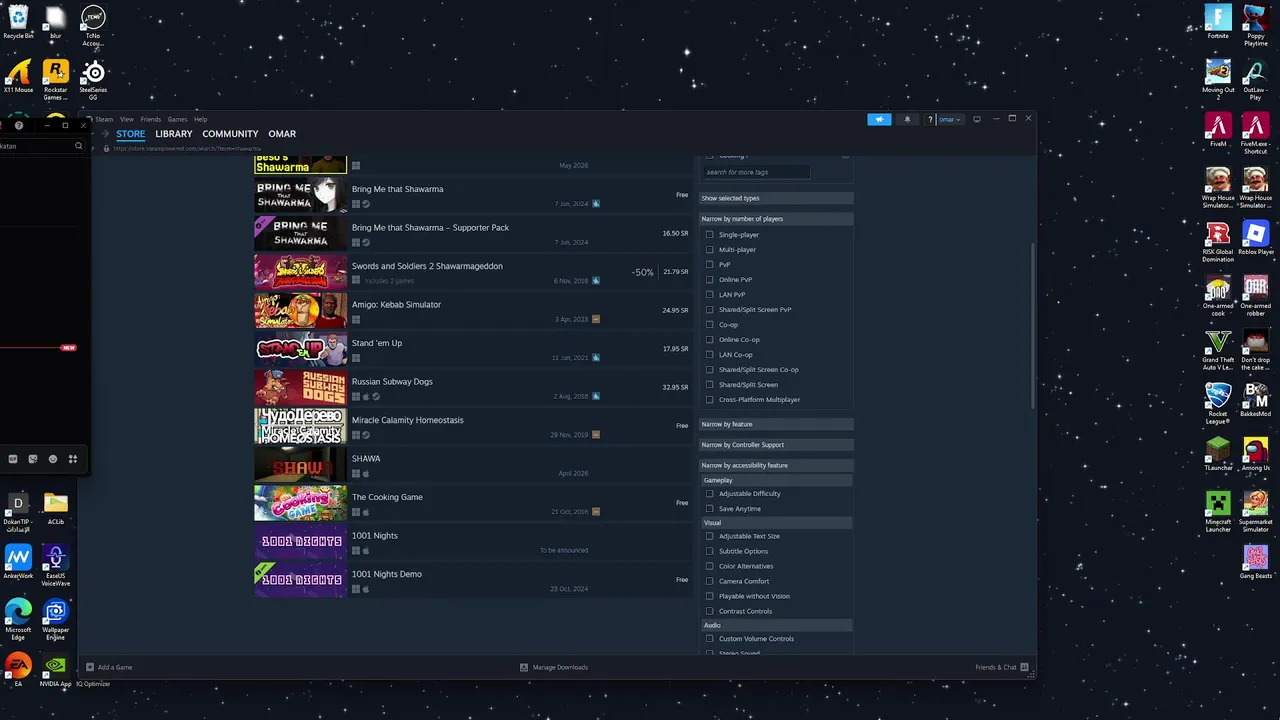The width and height of the screenshot is (1280, 720).
Task: Go to the LIBRARY tab
Action: click(174, 134)
